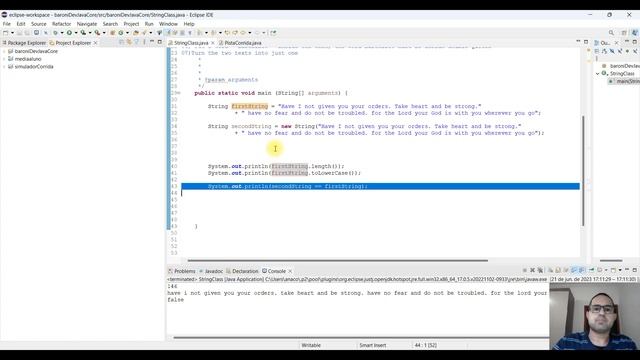Click the Back navigation arrow in toolbar
This screenshot has width=640, height=360.
(243, 33)
